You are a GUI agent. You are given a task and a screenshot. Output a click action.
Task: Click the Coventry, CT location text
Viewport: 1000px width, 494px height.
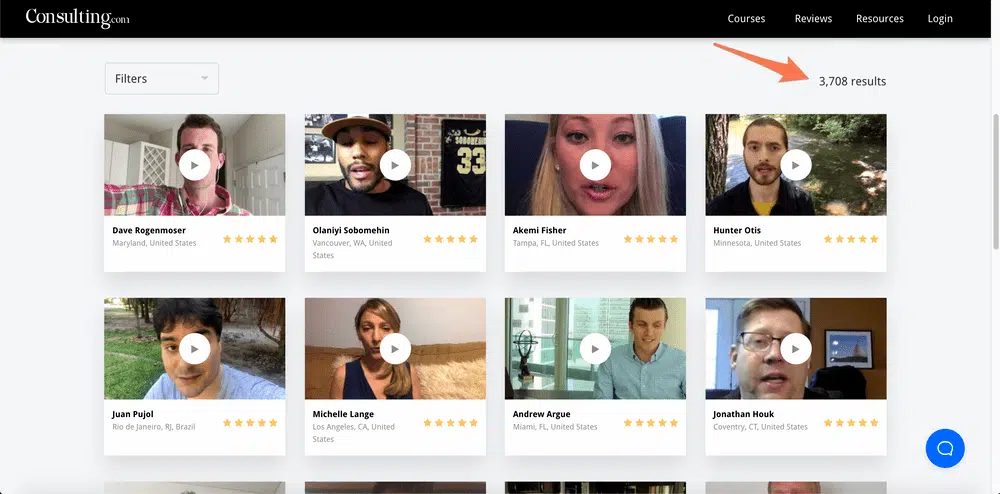(760, 426)
